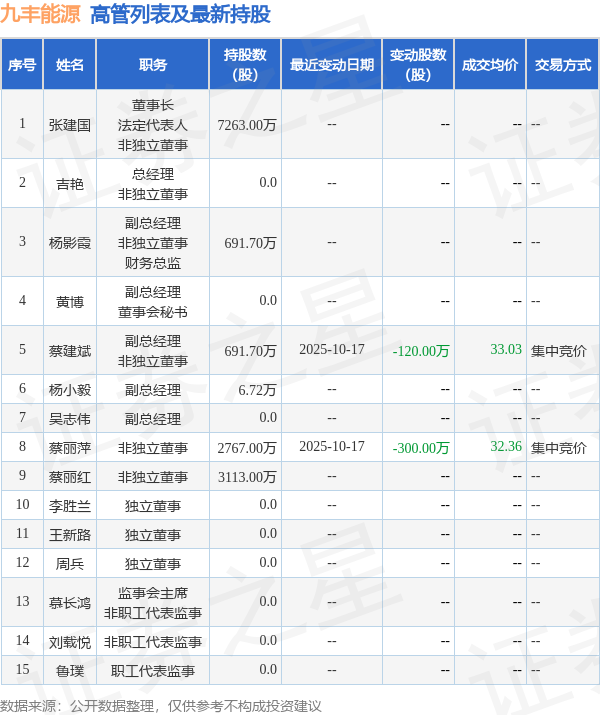The width and height of the screenshot is (600, 715).
Task: Click 蔡丽红's position 非独立董事
Action: pos(153,477)
